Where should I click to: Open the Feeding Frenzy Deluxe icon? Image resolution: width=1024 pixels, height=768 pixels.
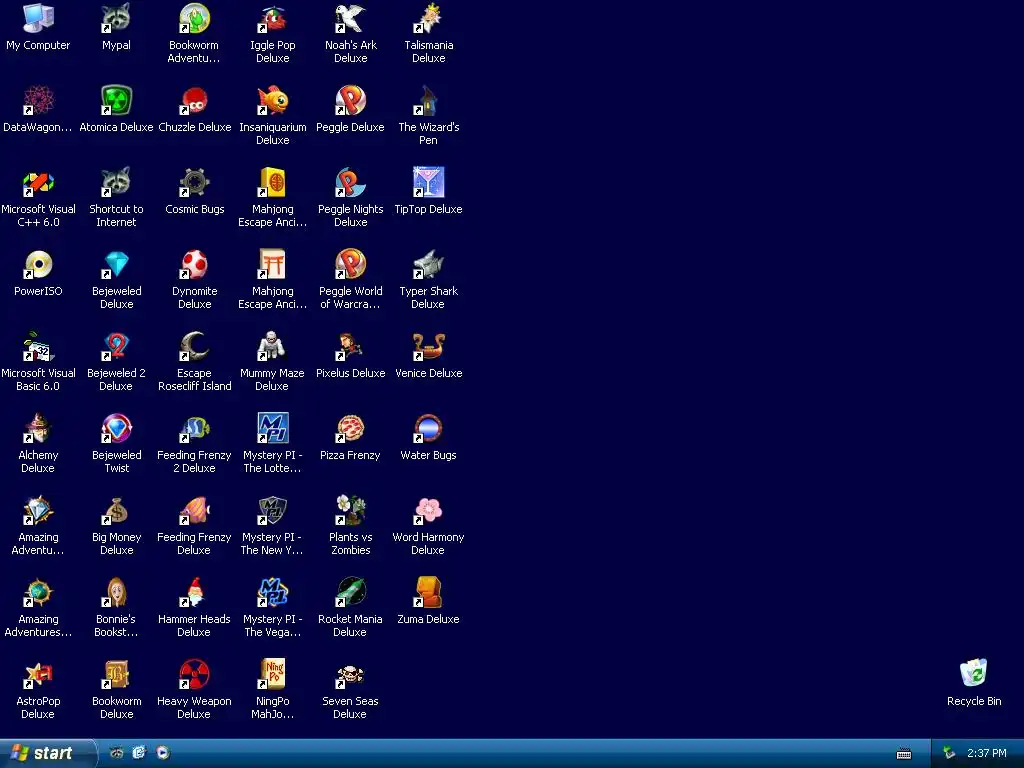point(195,510)
